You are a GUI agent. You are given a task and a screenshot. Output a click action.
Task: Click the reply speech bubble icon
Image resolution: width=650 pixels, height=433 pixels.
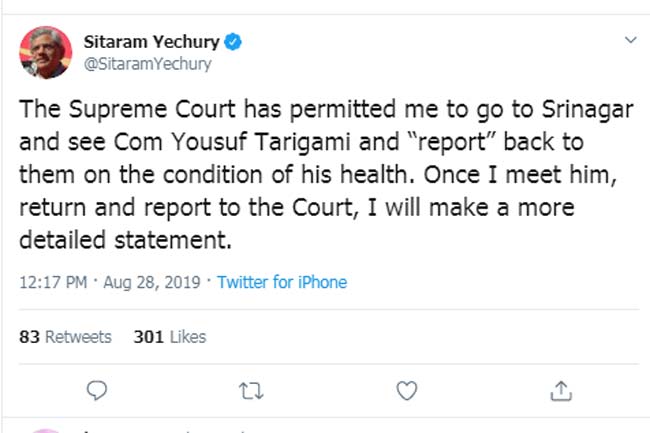(96, 389)
